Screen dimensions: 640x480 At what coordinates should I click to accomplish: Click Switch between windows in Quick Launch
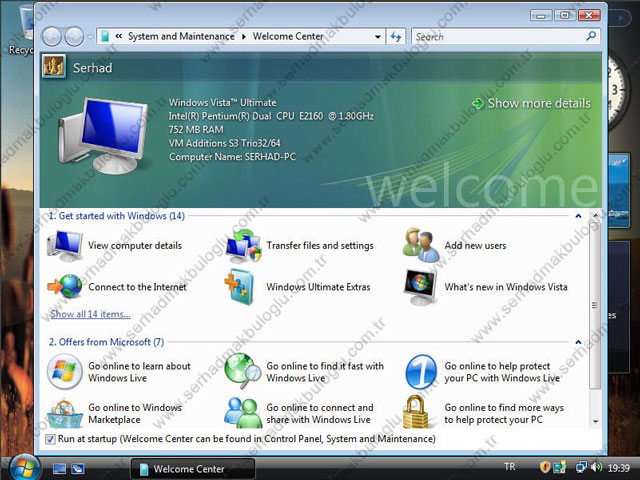point(78,469)
